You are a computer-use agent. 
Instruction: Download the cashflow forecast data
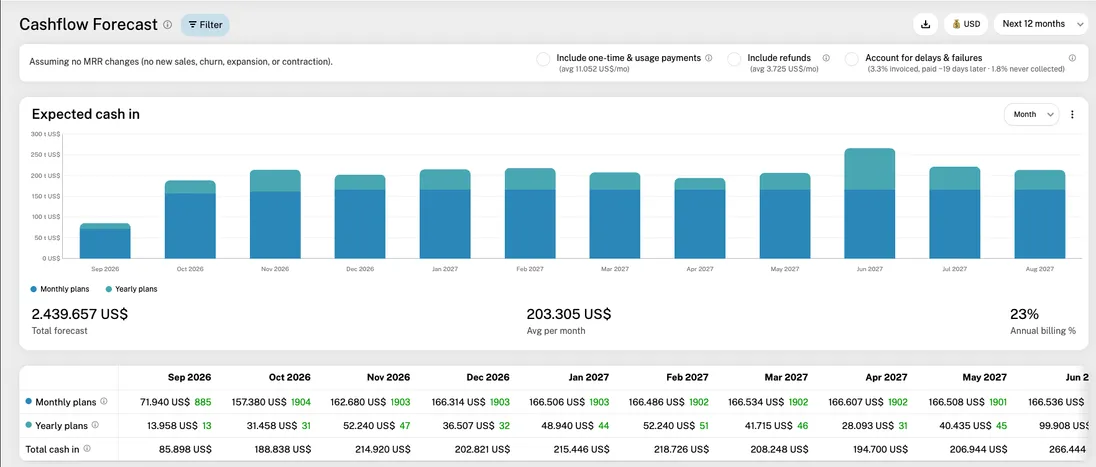(925, 24)
